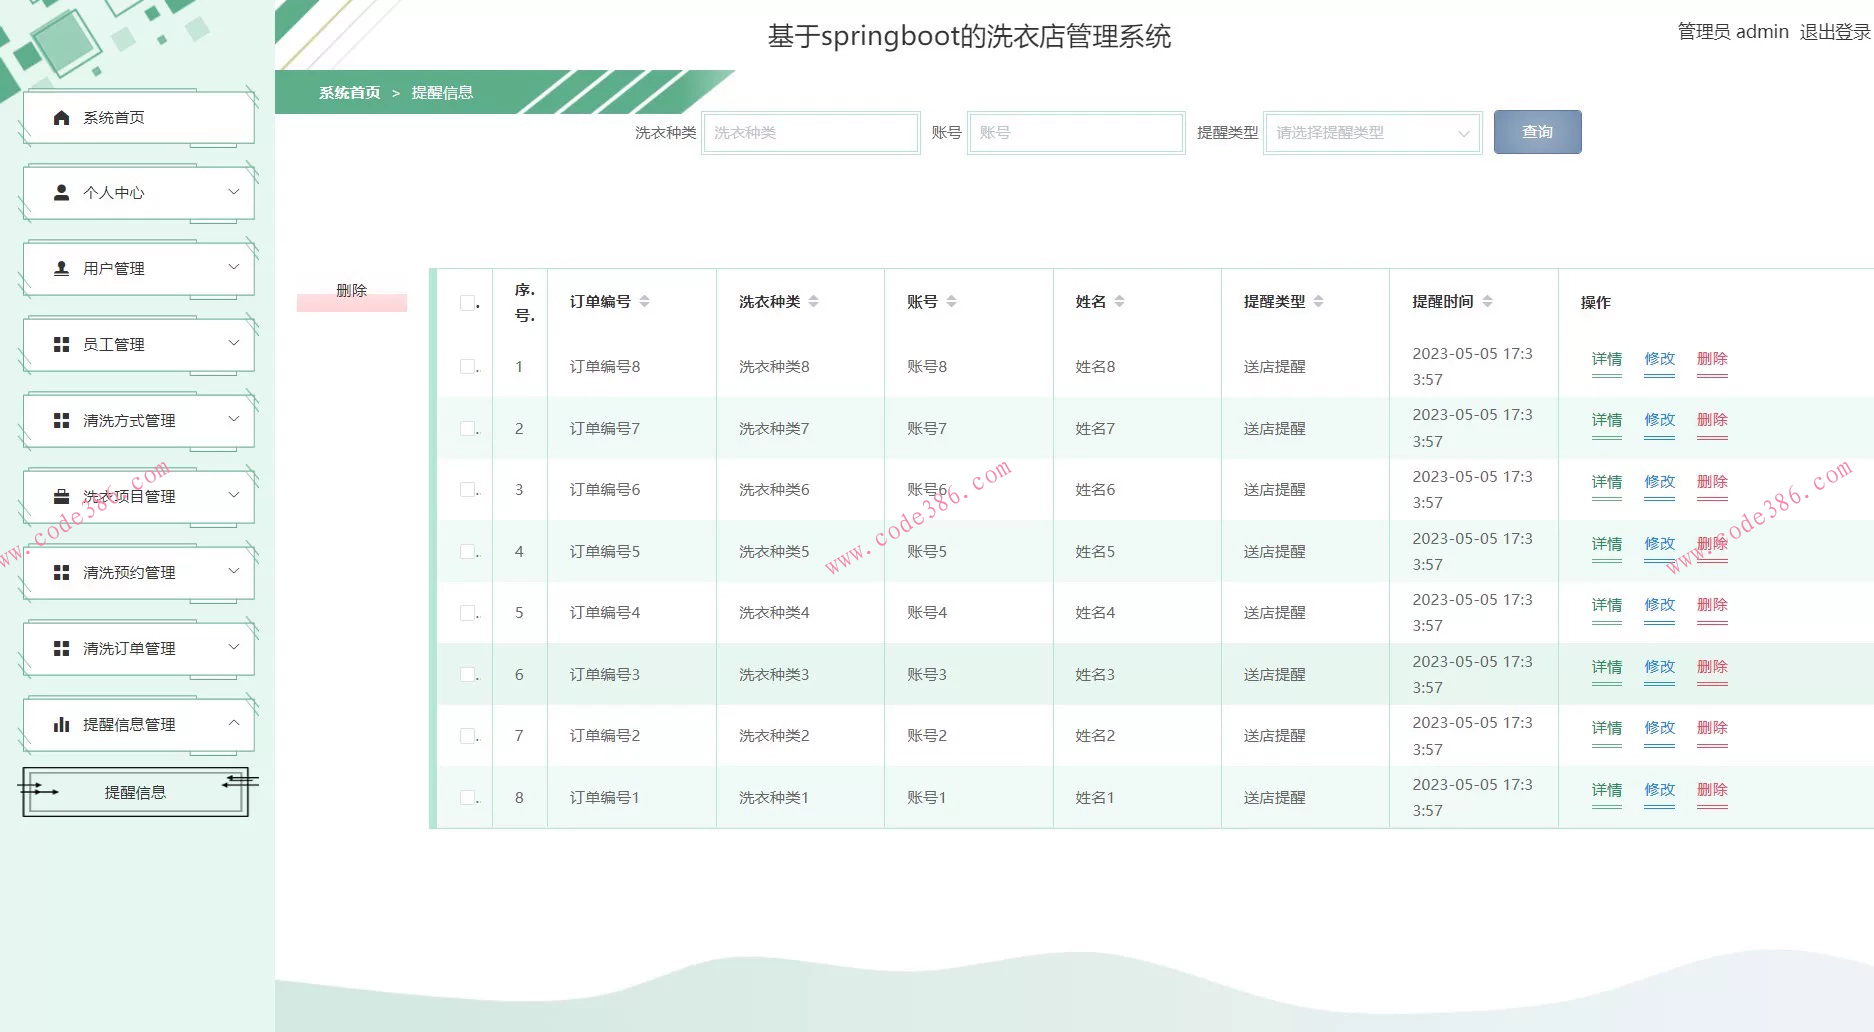Check the checkbox for row 订单编号5
Screen dimensions: 1874x1032
click(467, 551)
